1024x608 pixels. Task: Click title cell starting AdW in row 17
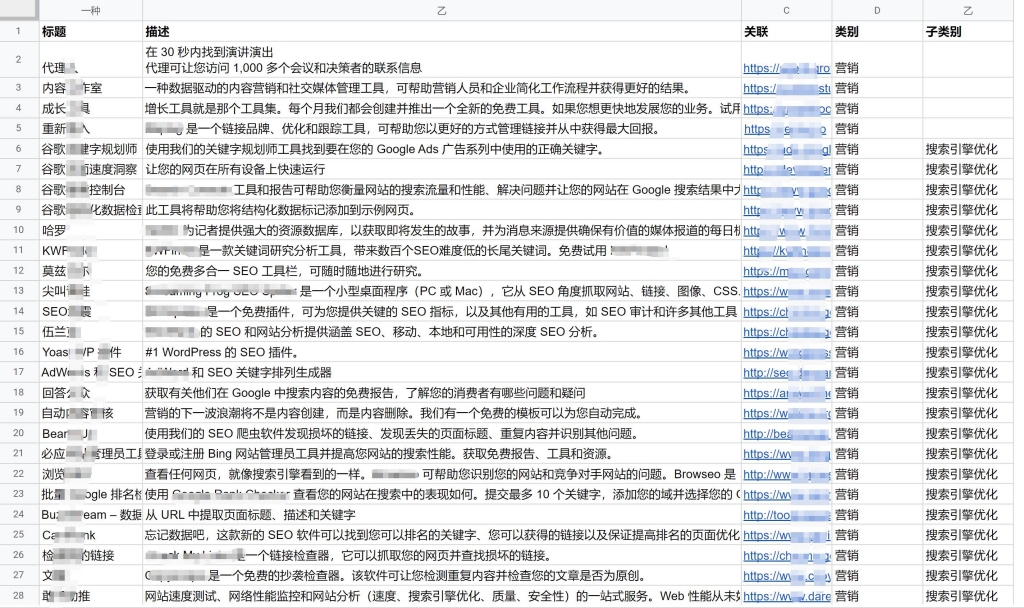click(x=90, y=372)
